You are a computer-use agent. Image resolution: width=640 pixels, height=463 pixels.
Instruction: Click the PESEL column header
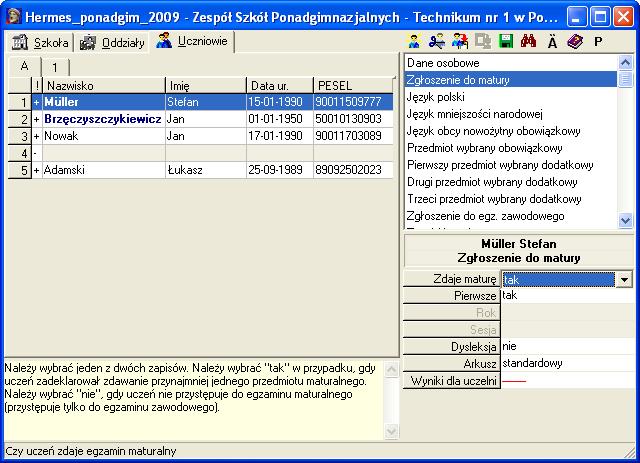[x=353, y=86]
